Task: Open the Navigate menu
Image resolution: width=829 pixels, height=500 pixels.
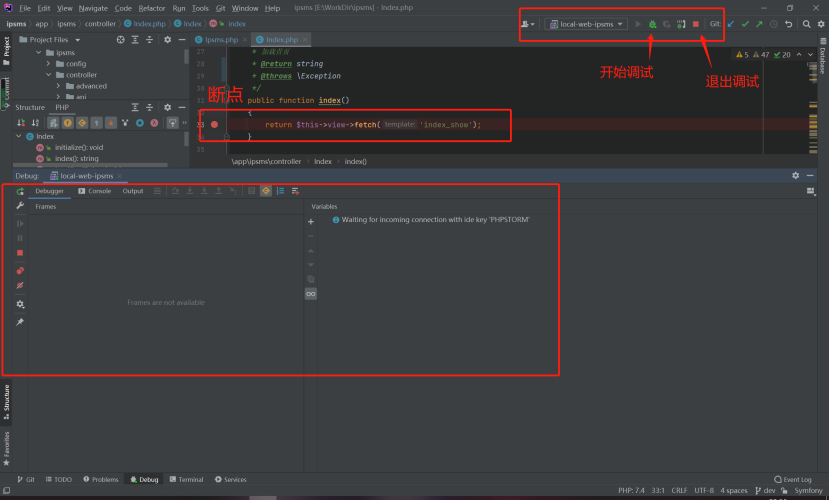Action: tap(93, 8)
